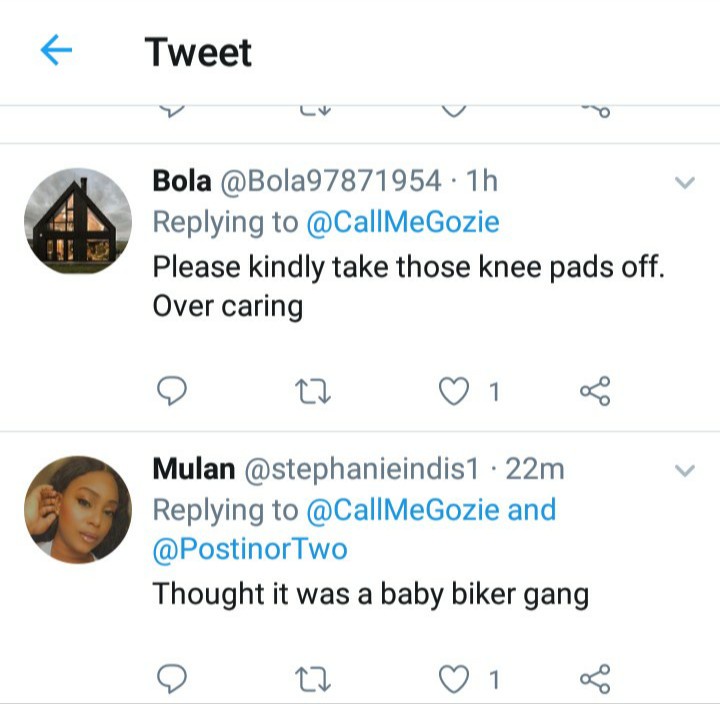Open Bola's profile via display name
The width and height of the screenshot is (720, 704).
(181, 181)
